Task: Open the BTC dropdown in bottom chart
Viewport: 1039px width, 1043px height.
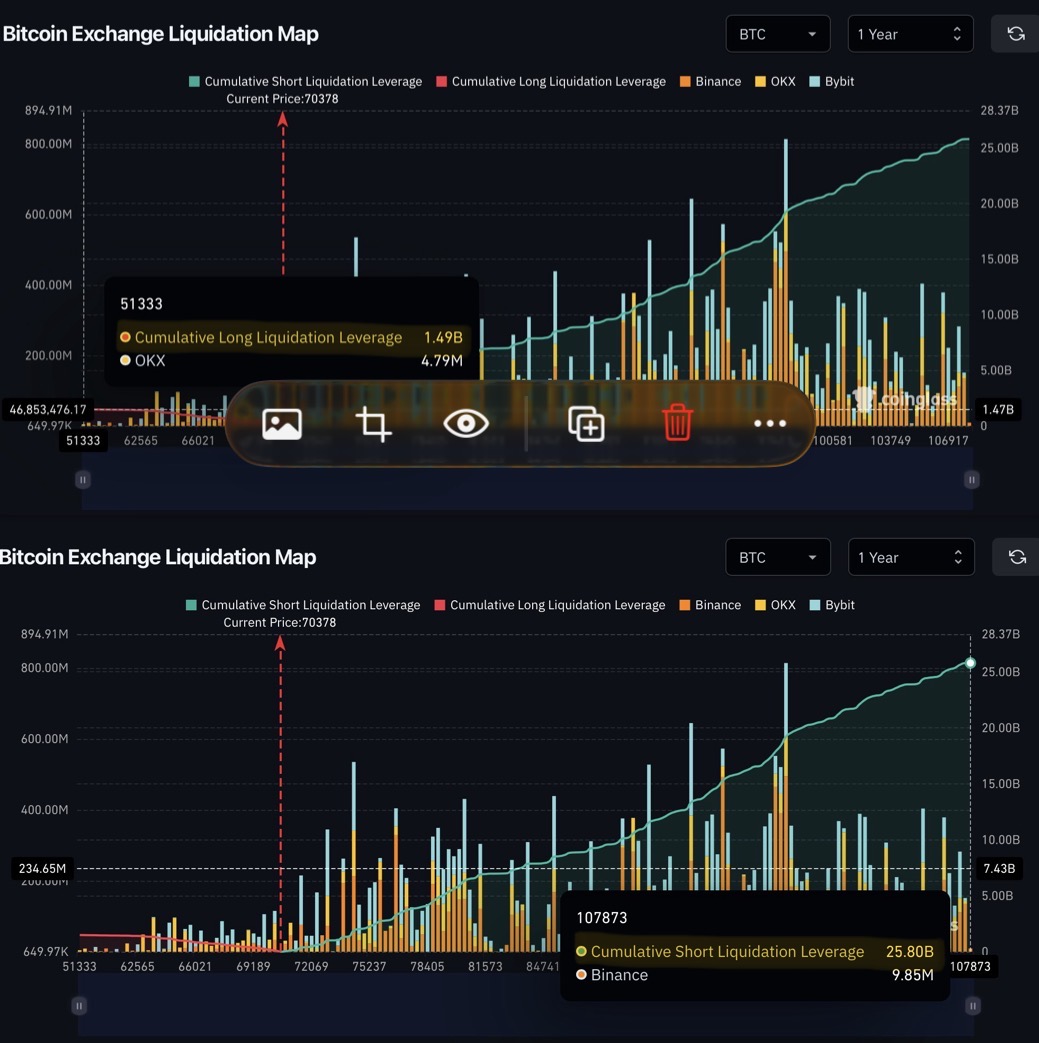Action: point(778,557)
